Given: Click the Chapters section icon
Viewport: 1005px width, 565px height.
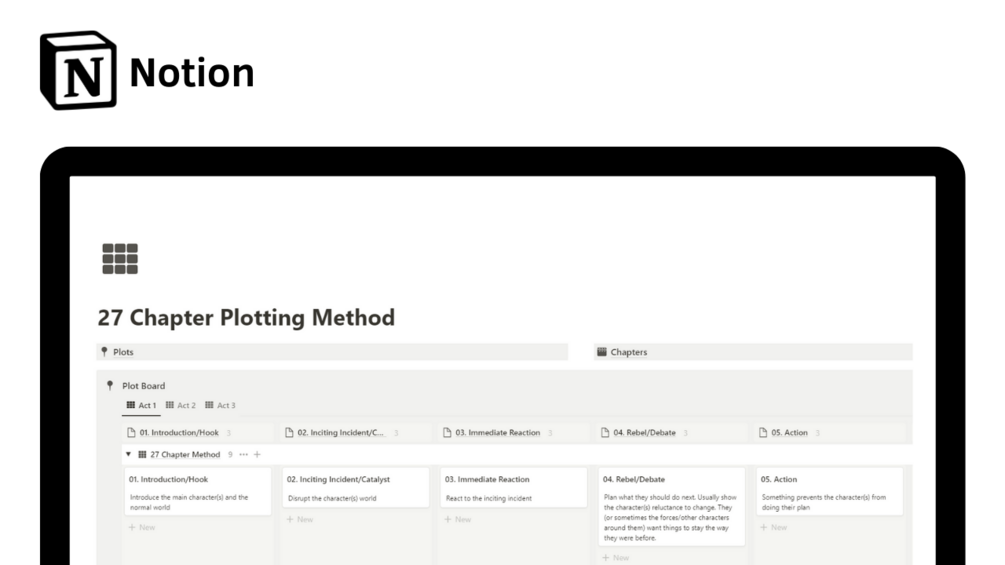Looking at the screenshot, I should coord(602,352).
